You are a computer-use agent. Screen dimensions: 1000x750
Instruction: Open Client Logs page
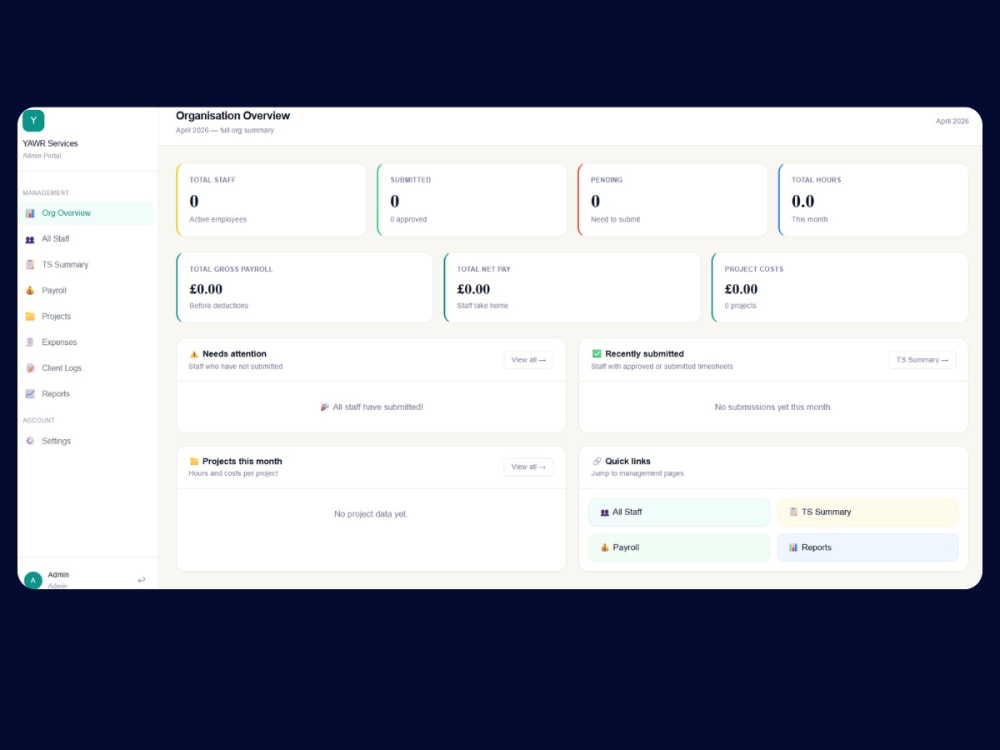click(86, 368)
